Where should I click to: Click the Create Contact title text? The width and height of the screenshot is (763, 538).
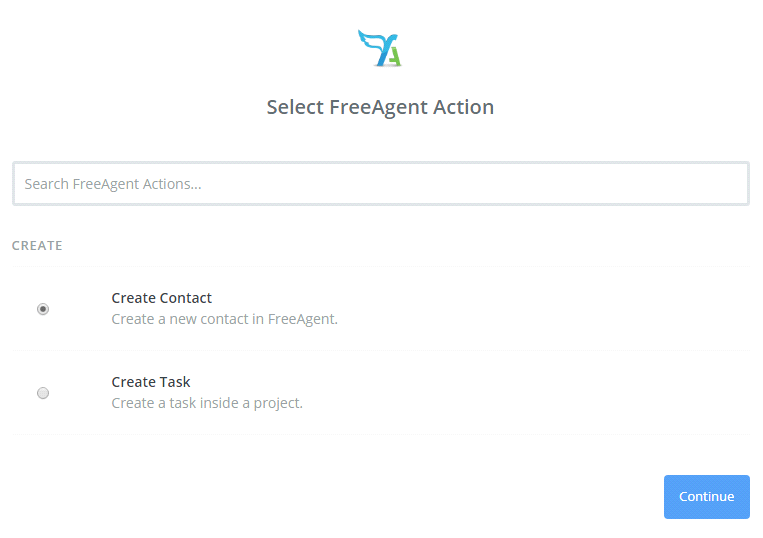[x=162, y=298]
